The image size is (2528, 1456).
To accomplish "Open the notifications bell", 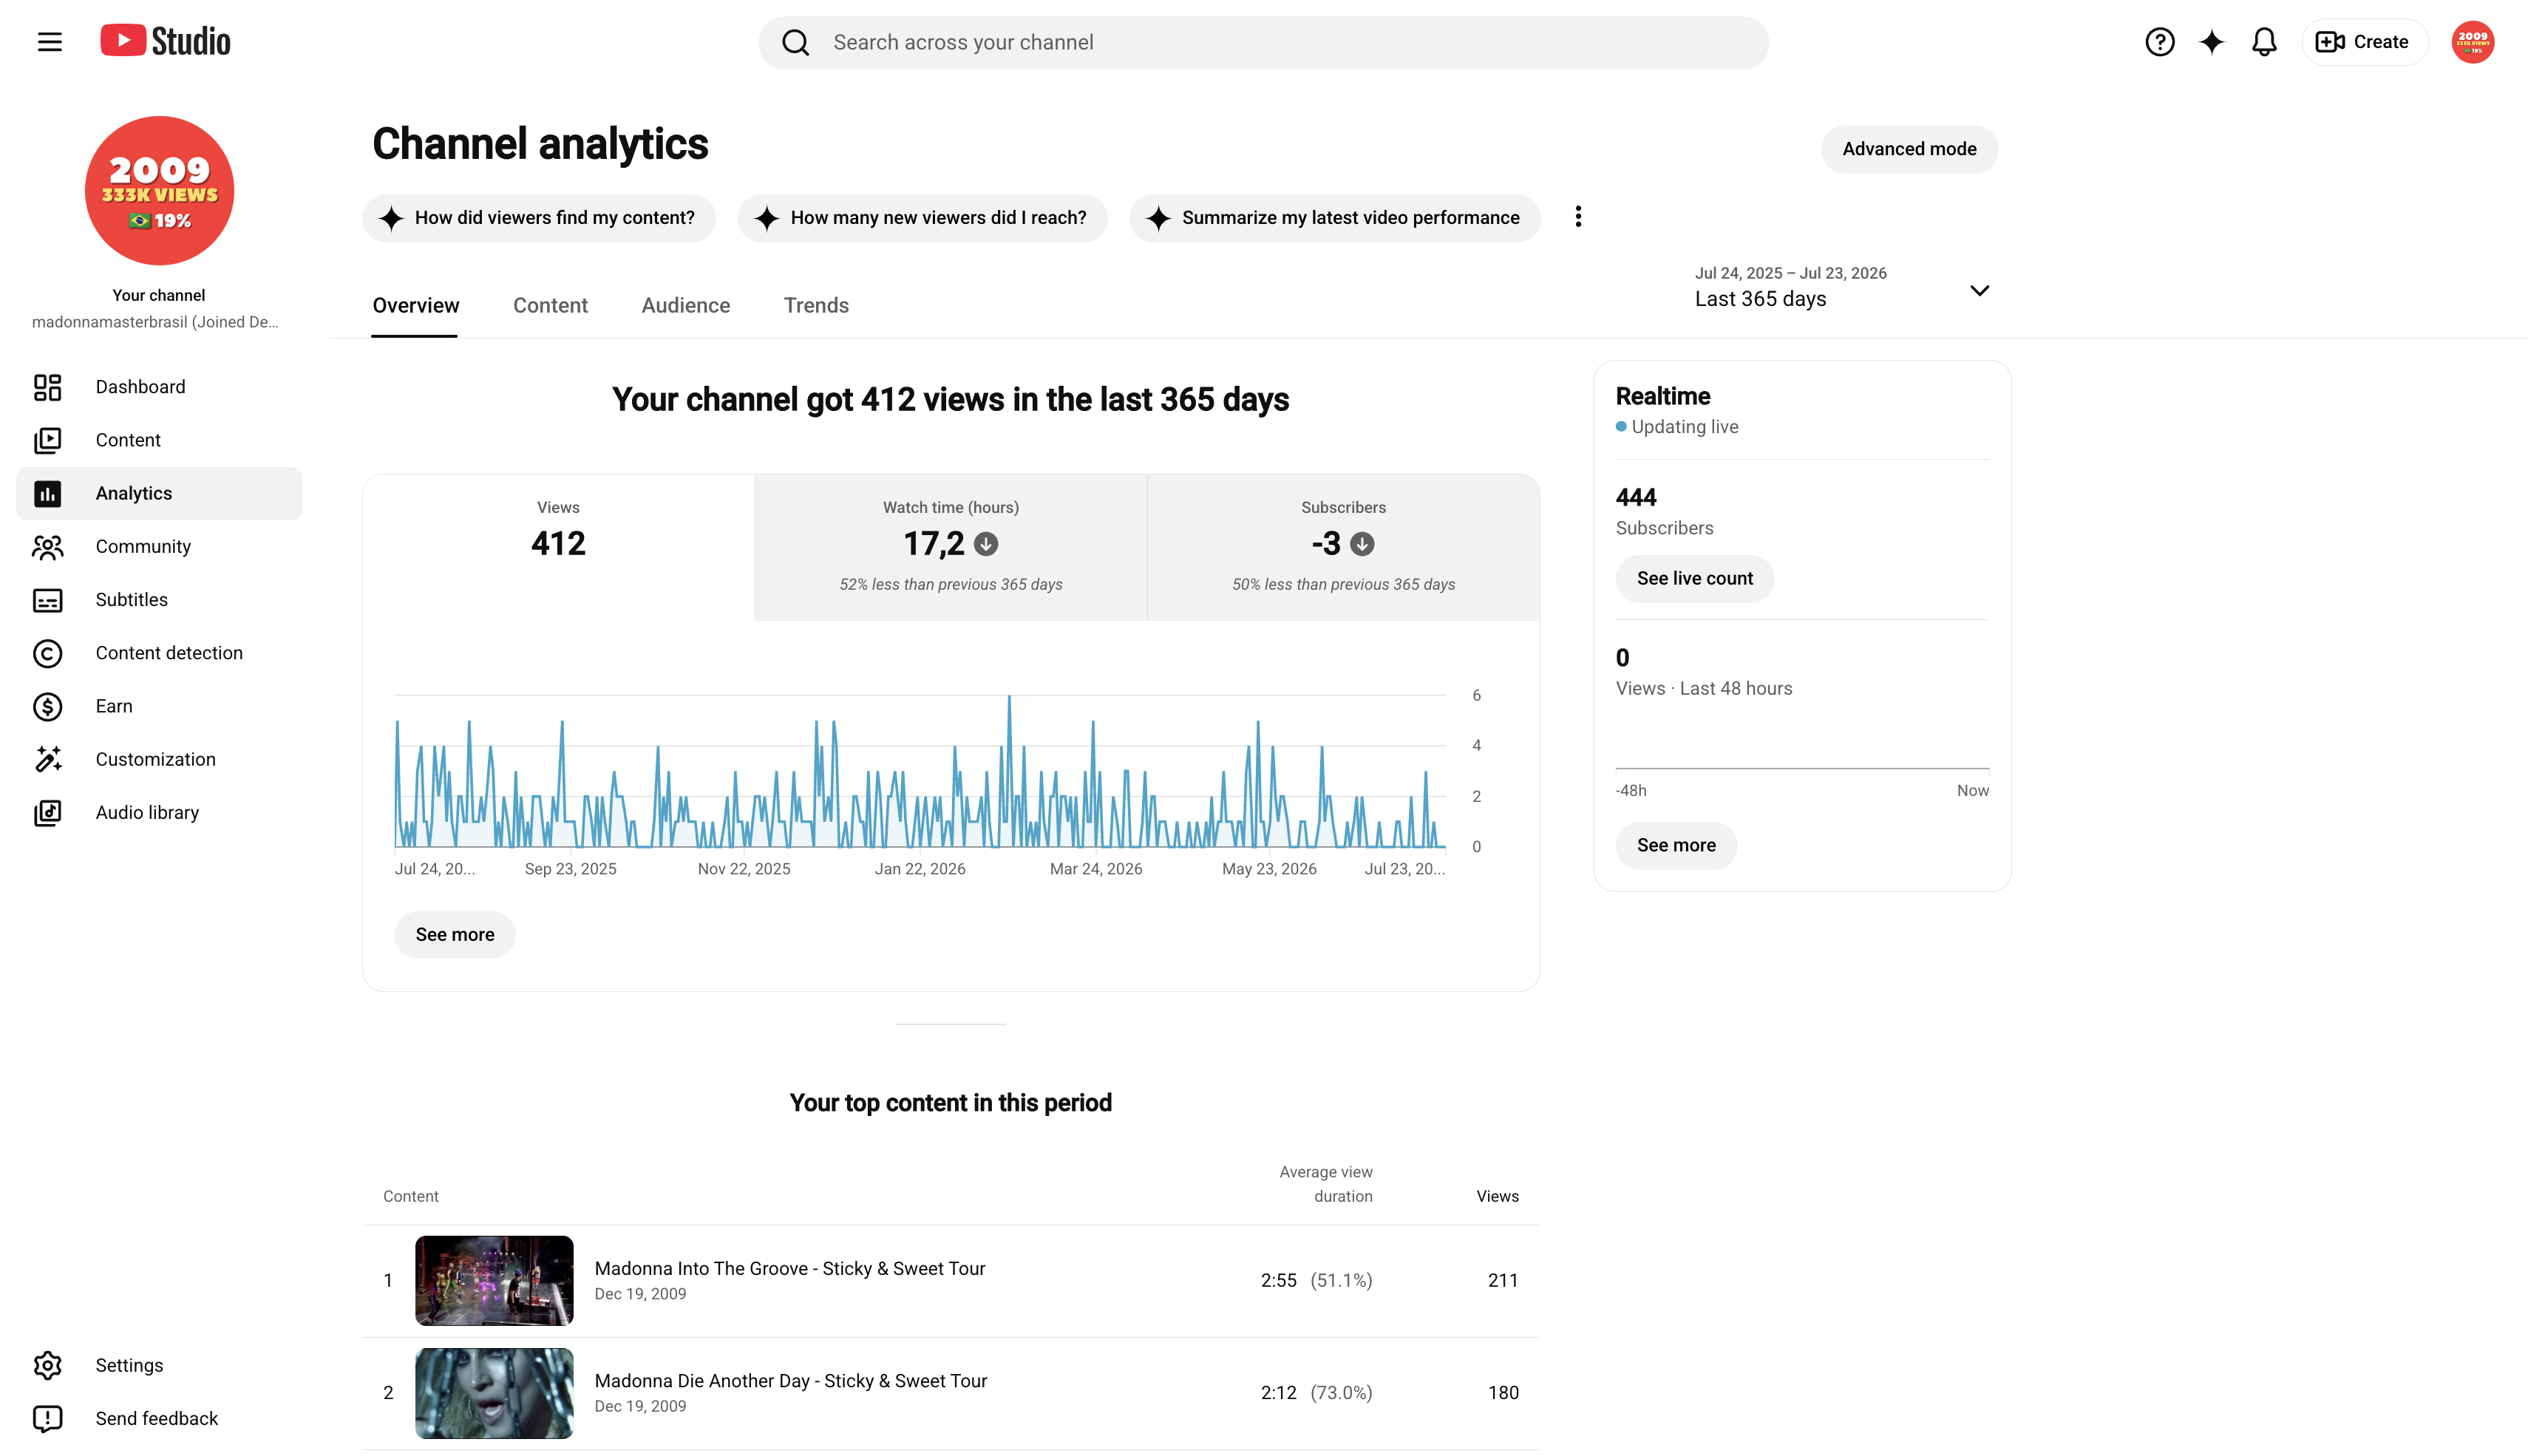I will (2264, 42).
